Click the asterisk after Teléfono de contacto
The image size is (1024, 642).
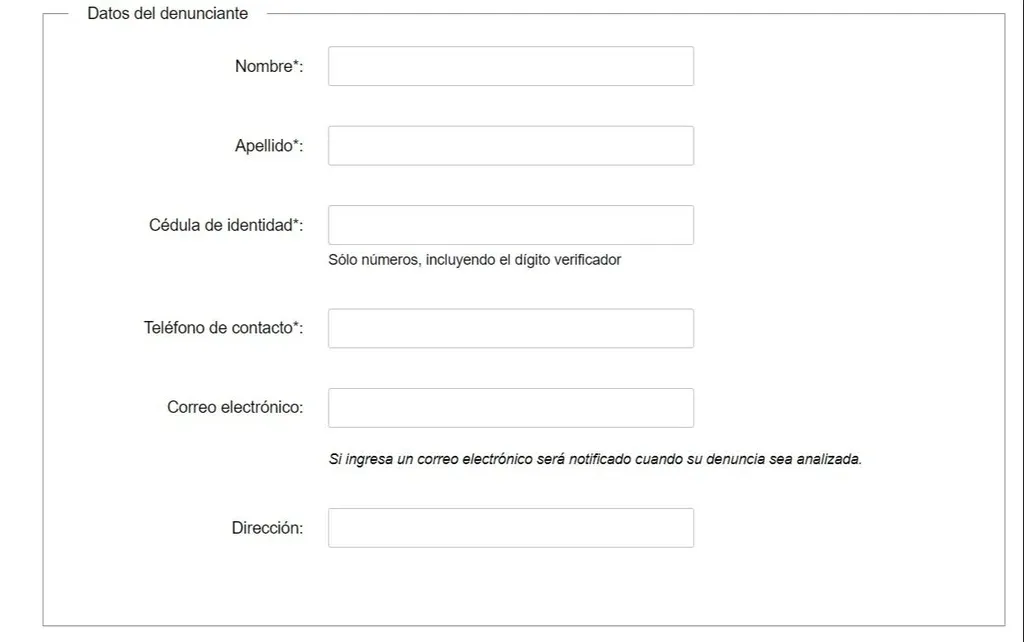pos(295,326)
